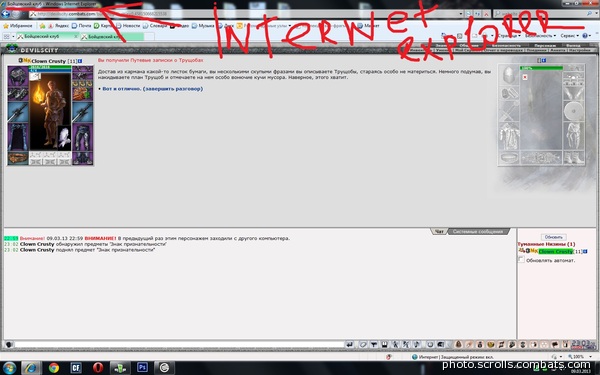
Task: Click the Избранное favorites star
Action: point(6,26)
